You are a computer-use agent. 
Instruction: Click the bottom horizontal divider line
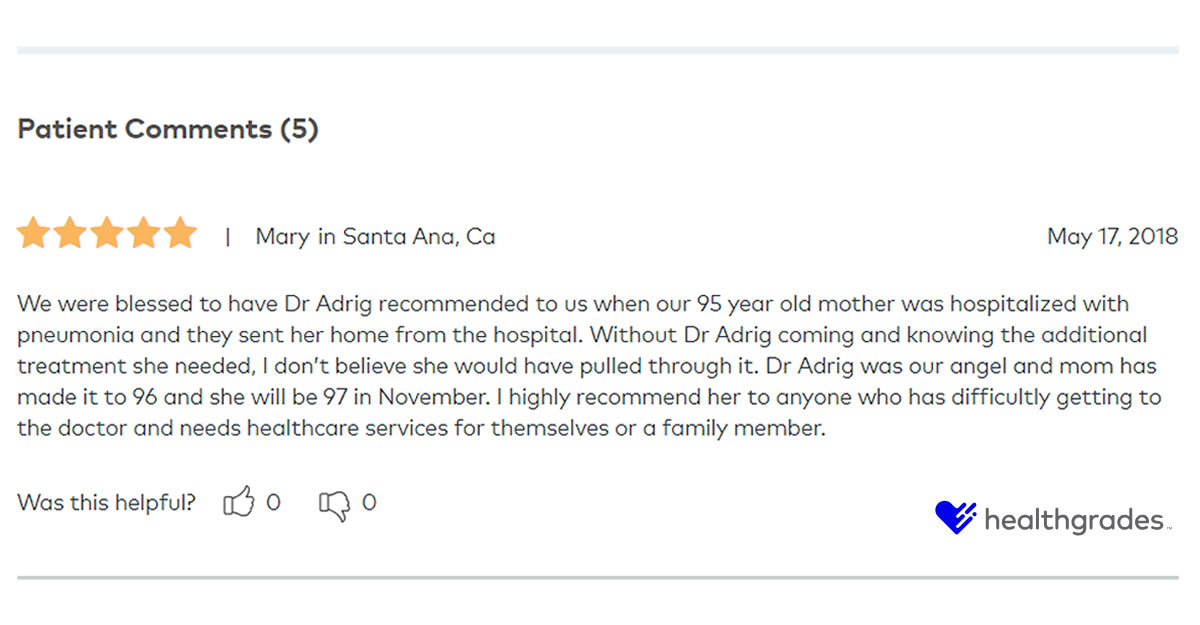(598, 577)
